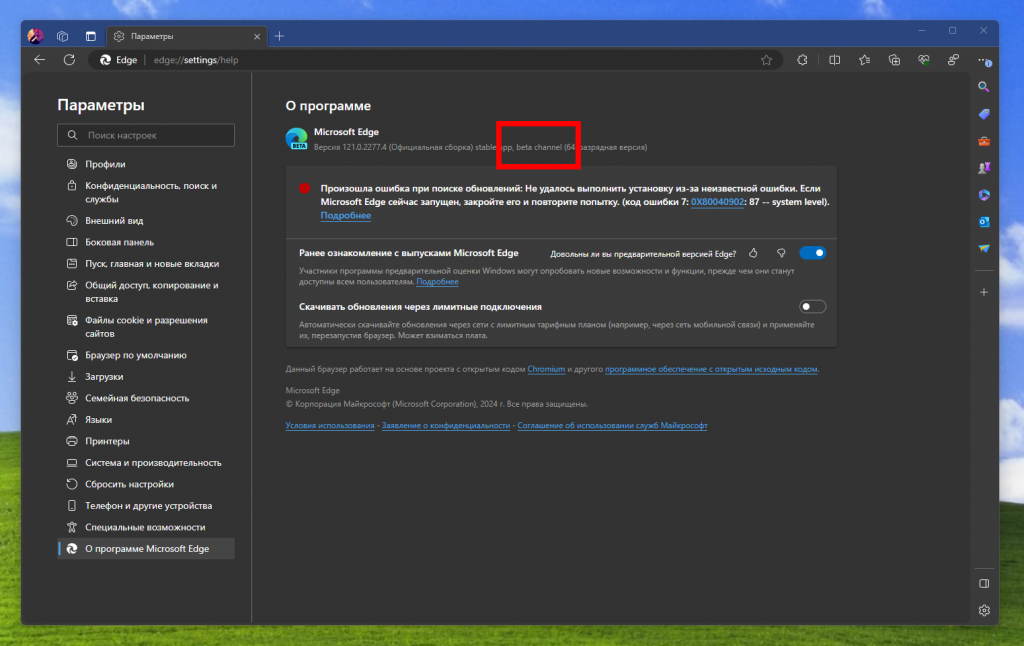Click the thumbs up feedback icon
The image size is (1024, 646).
click(753, 253)
